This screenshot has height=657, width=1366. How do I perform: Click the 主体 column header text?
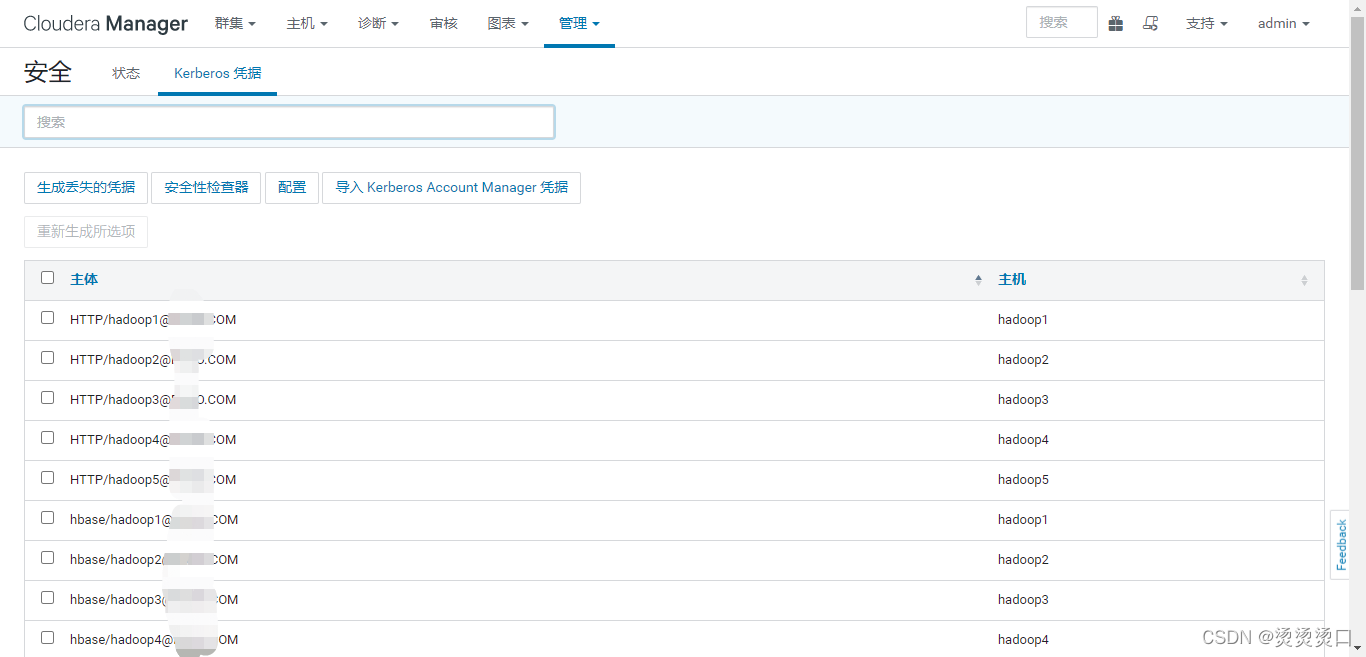point(84,280)
